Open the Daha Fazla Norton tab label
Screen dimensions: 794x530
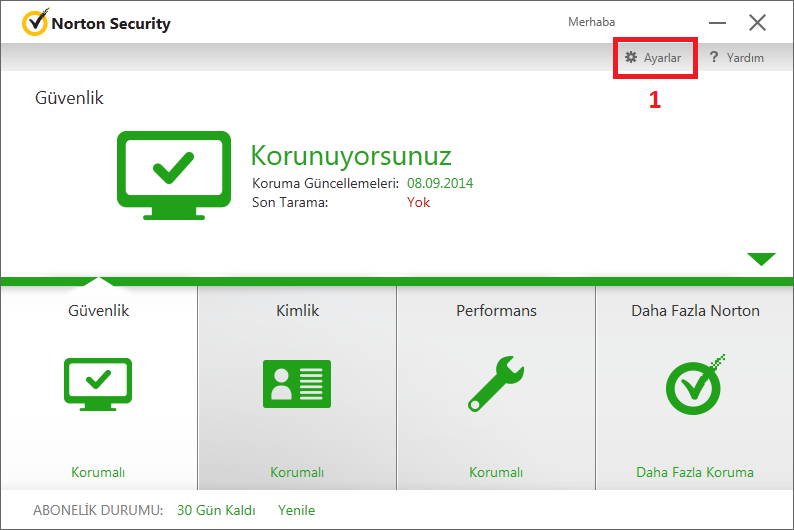coord(695,310)
